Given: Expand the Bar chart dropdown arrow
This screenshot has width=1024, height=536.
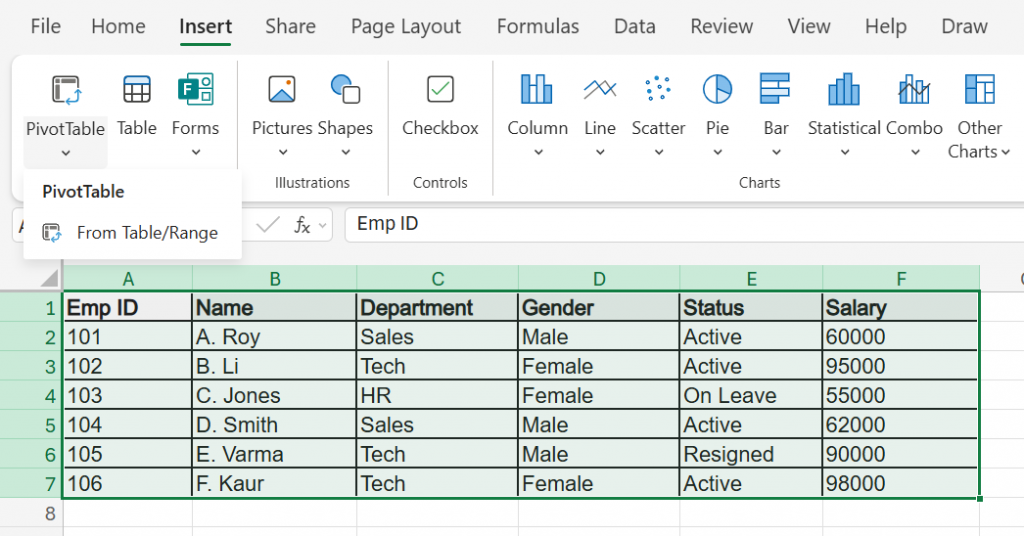Looking at the screenshot, I should pyautogui.click(x=776, y=153).
